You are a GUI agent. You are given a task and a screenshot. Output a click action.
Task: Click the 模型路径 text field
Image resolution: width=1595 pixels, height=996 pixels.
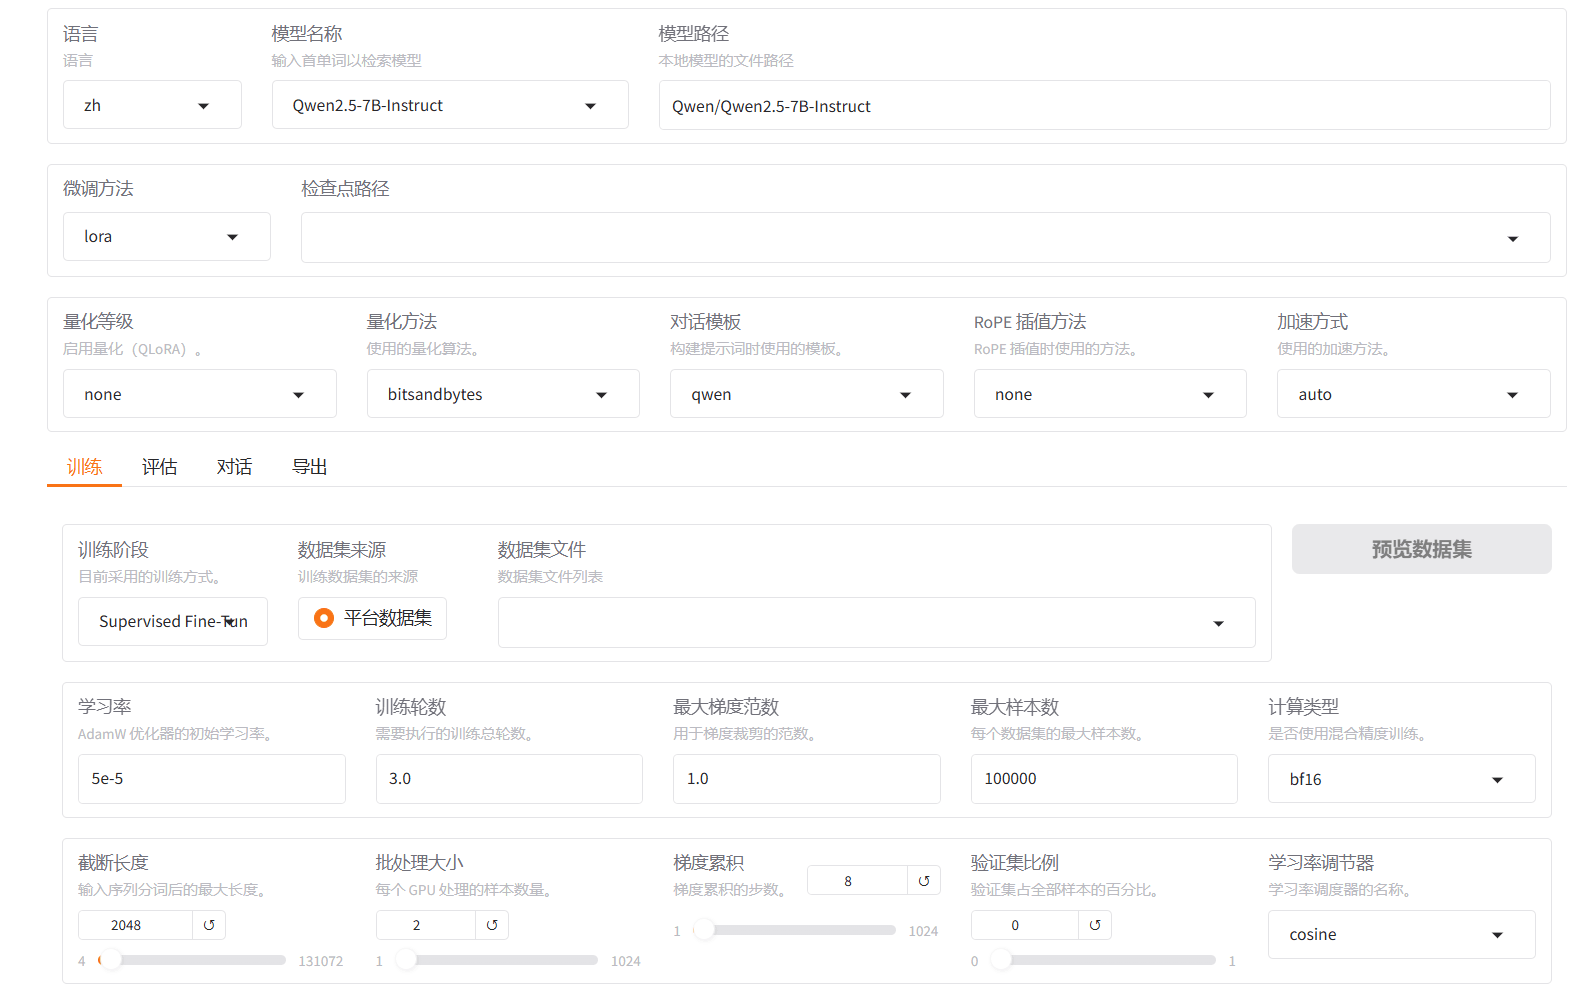point(1104,106)
